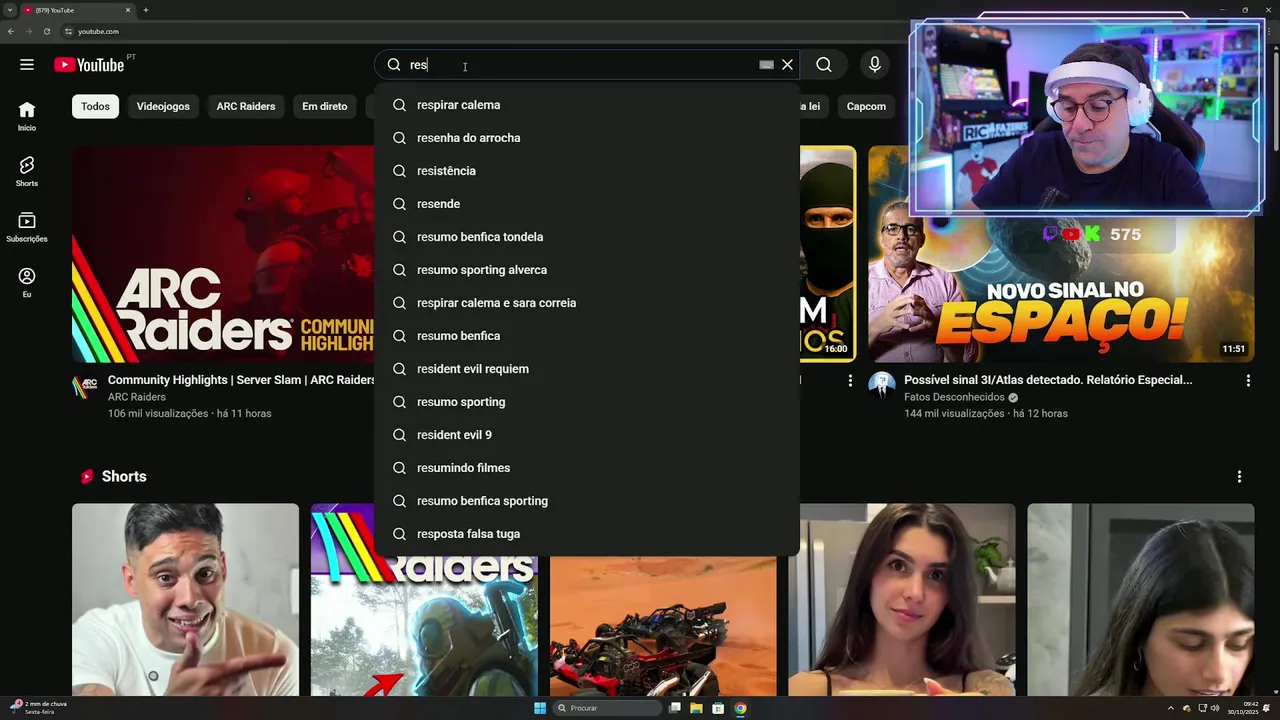Choose suggestion 'resumo benfica tondela'

[x=587, y=237]
